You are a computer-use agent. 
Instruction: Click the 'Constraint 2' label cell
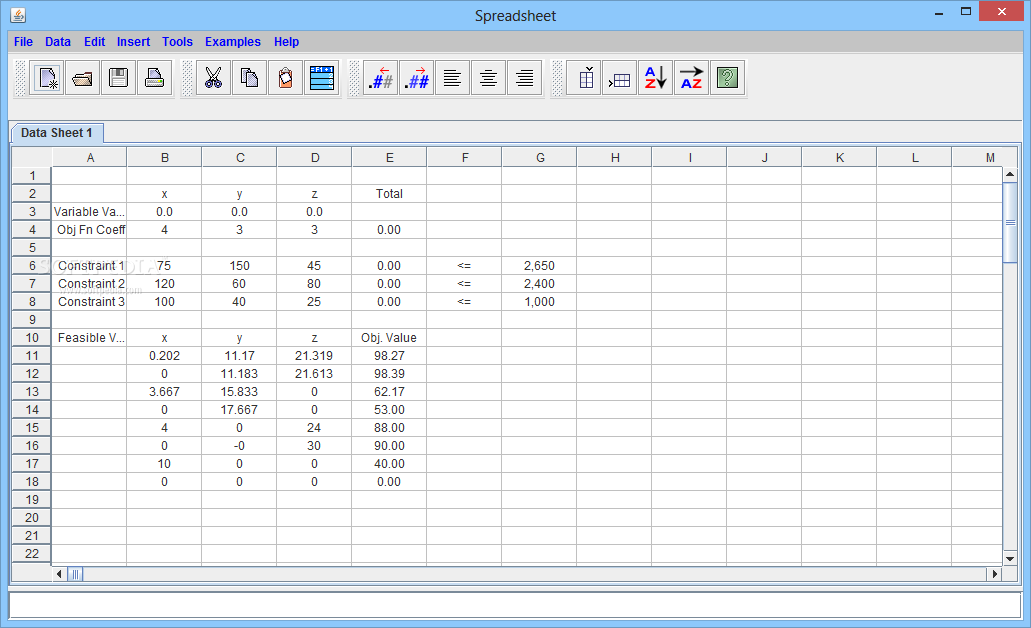coord(89,283)
